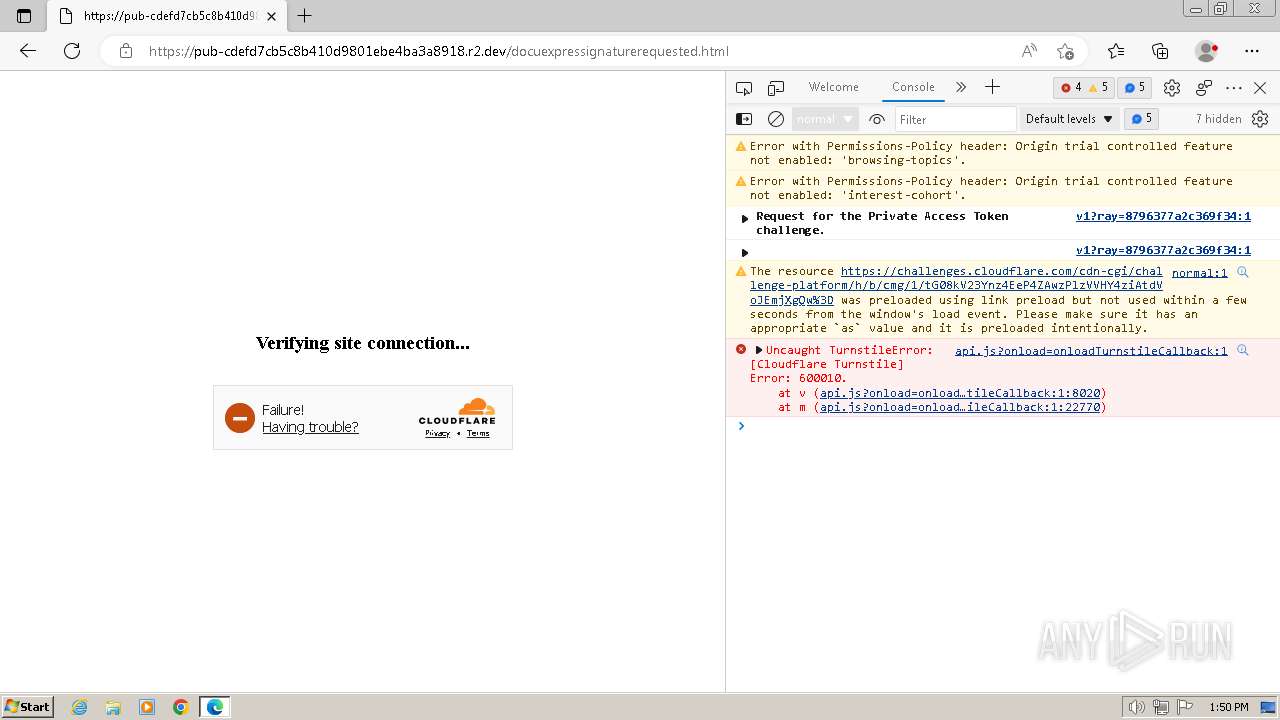This screenshot has height=720, width=1280.
Task: Open Google Chrome from the taskbar
Action: point(181,707)
